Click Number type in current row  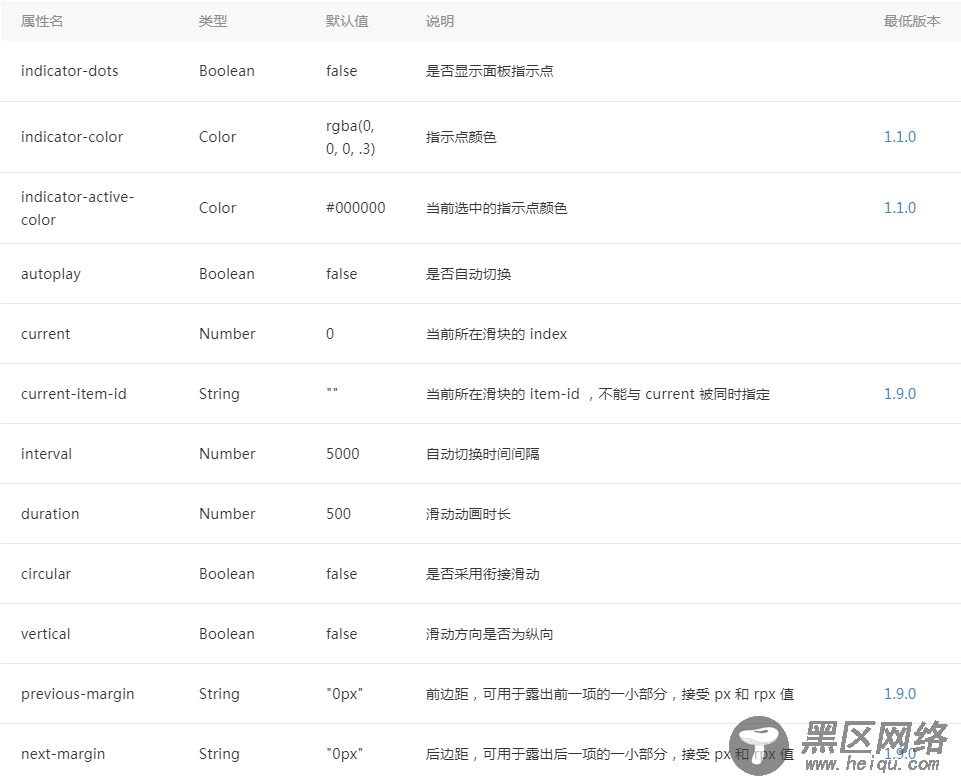tap(227, 334)
